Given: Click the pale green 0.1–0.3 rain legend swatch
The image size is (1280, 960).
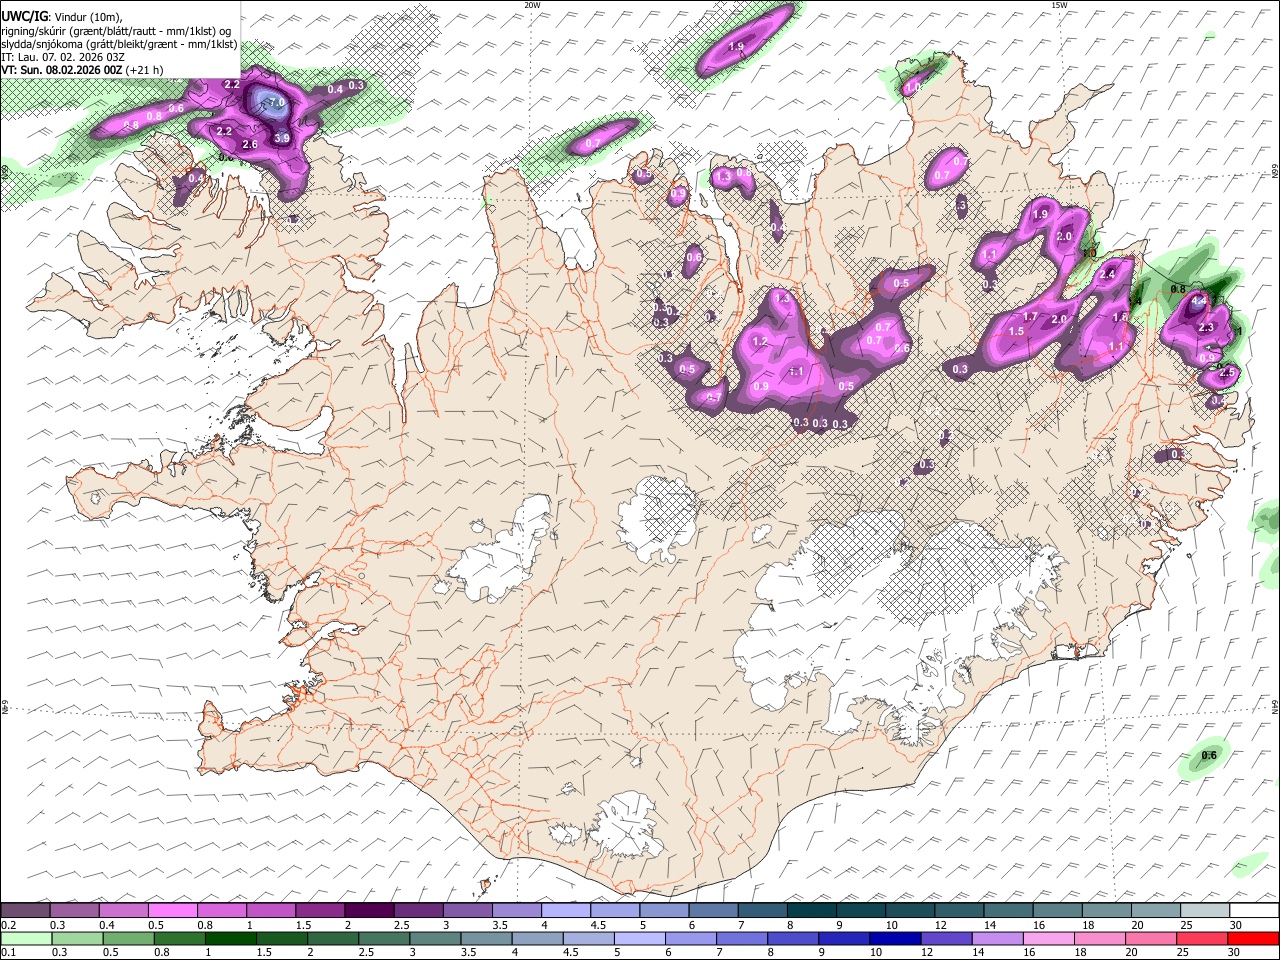Looking at the screenshot, I should [x=25, y=938].
